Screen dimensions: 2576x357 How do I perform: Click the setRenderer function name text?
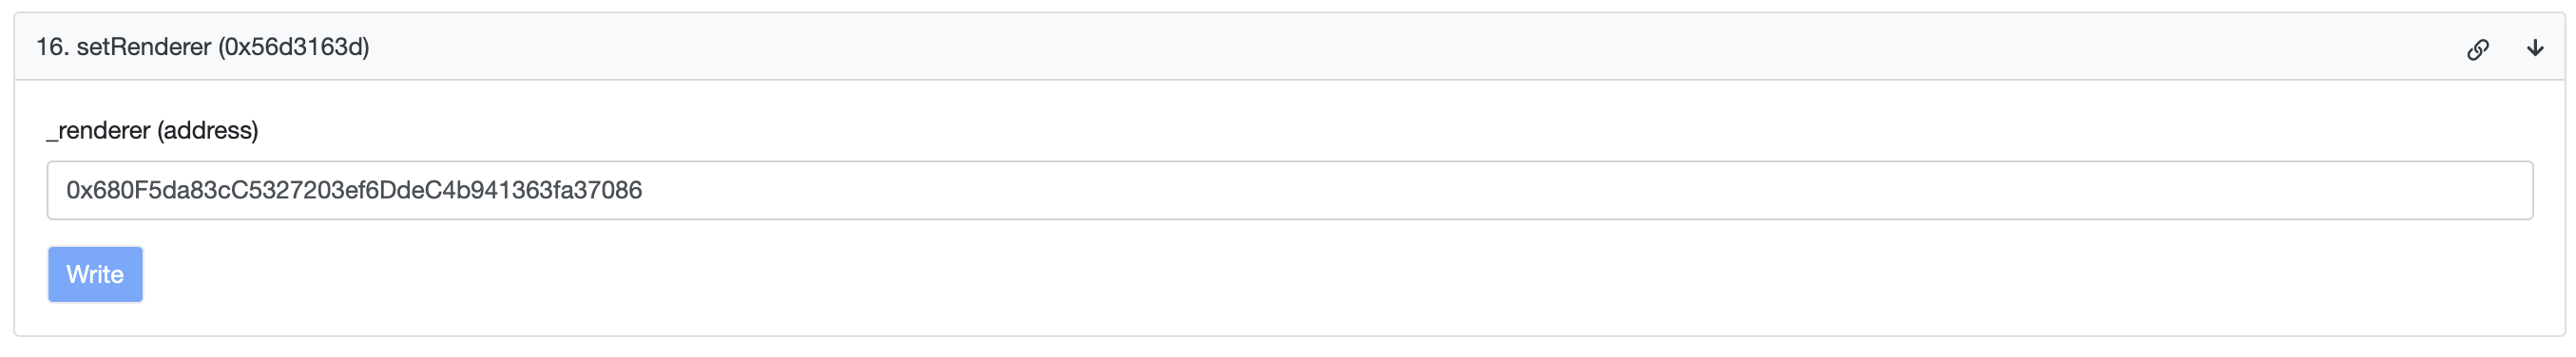tap(144, 47)
